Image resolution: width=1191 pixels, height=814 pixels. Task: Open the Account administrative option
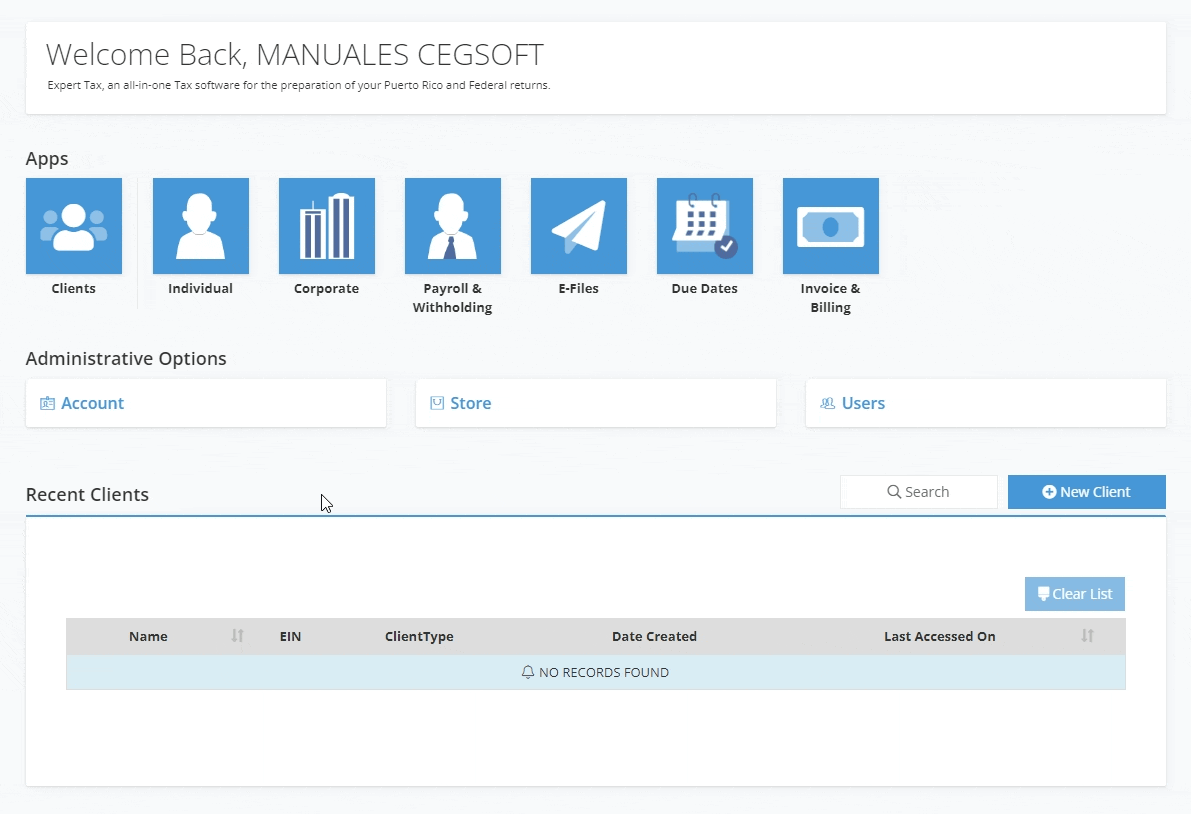93,404
